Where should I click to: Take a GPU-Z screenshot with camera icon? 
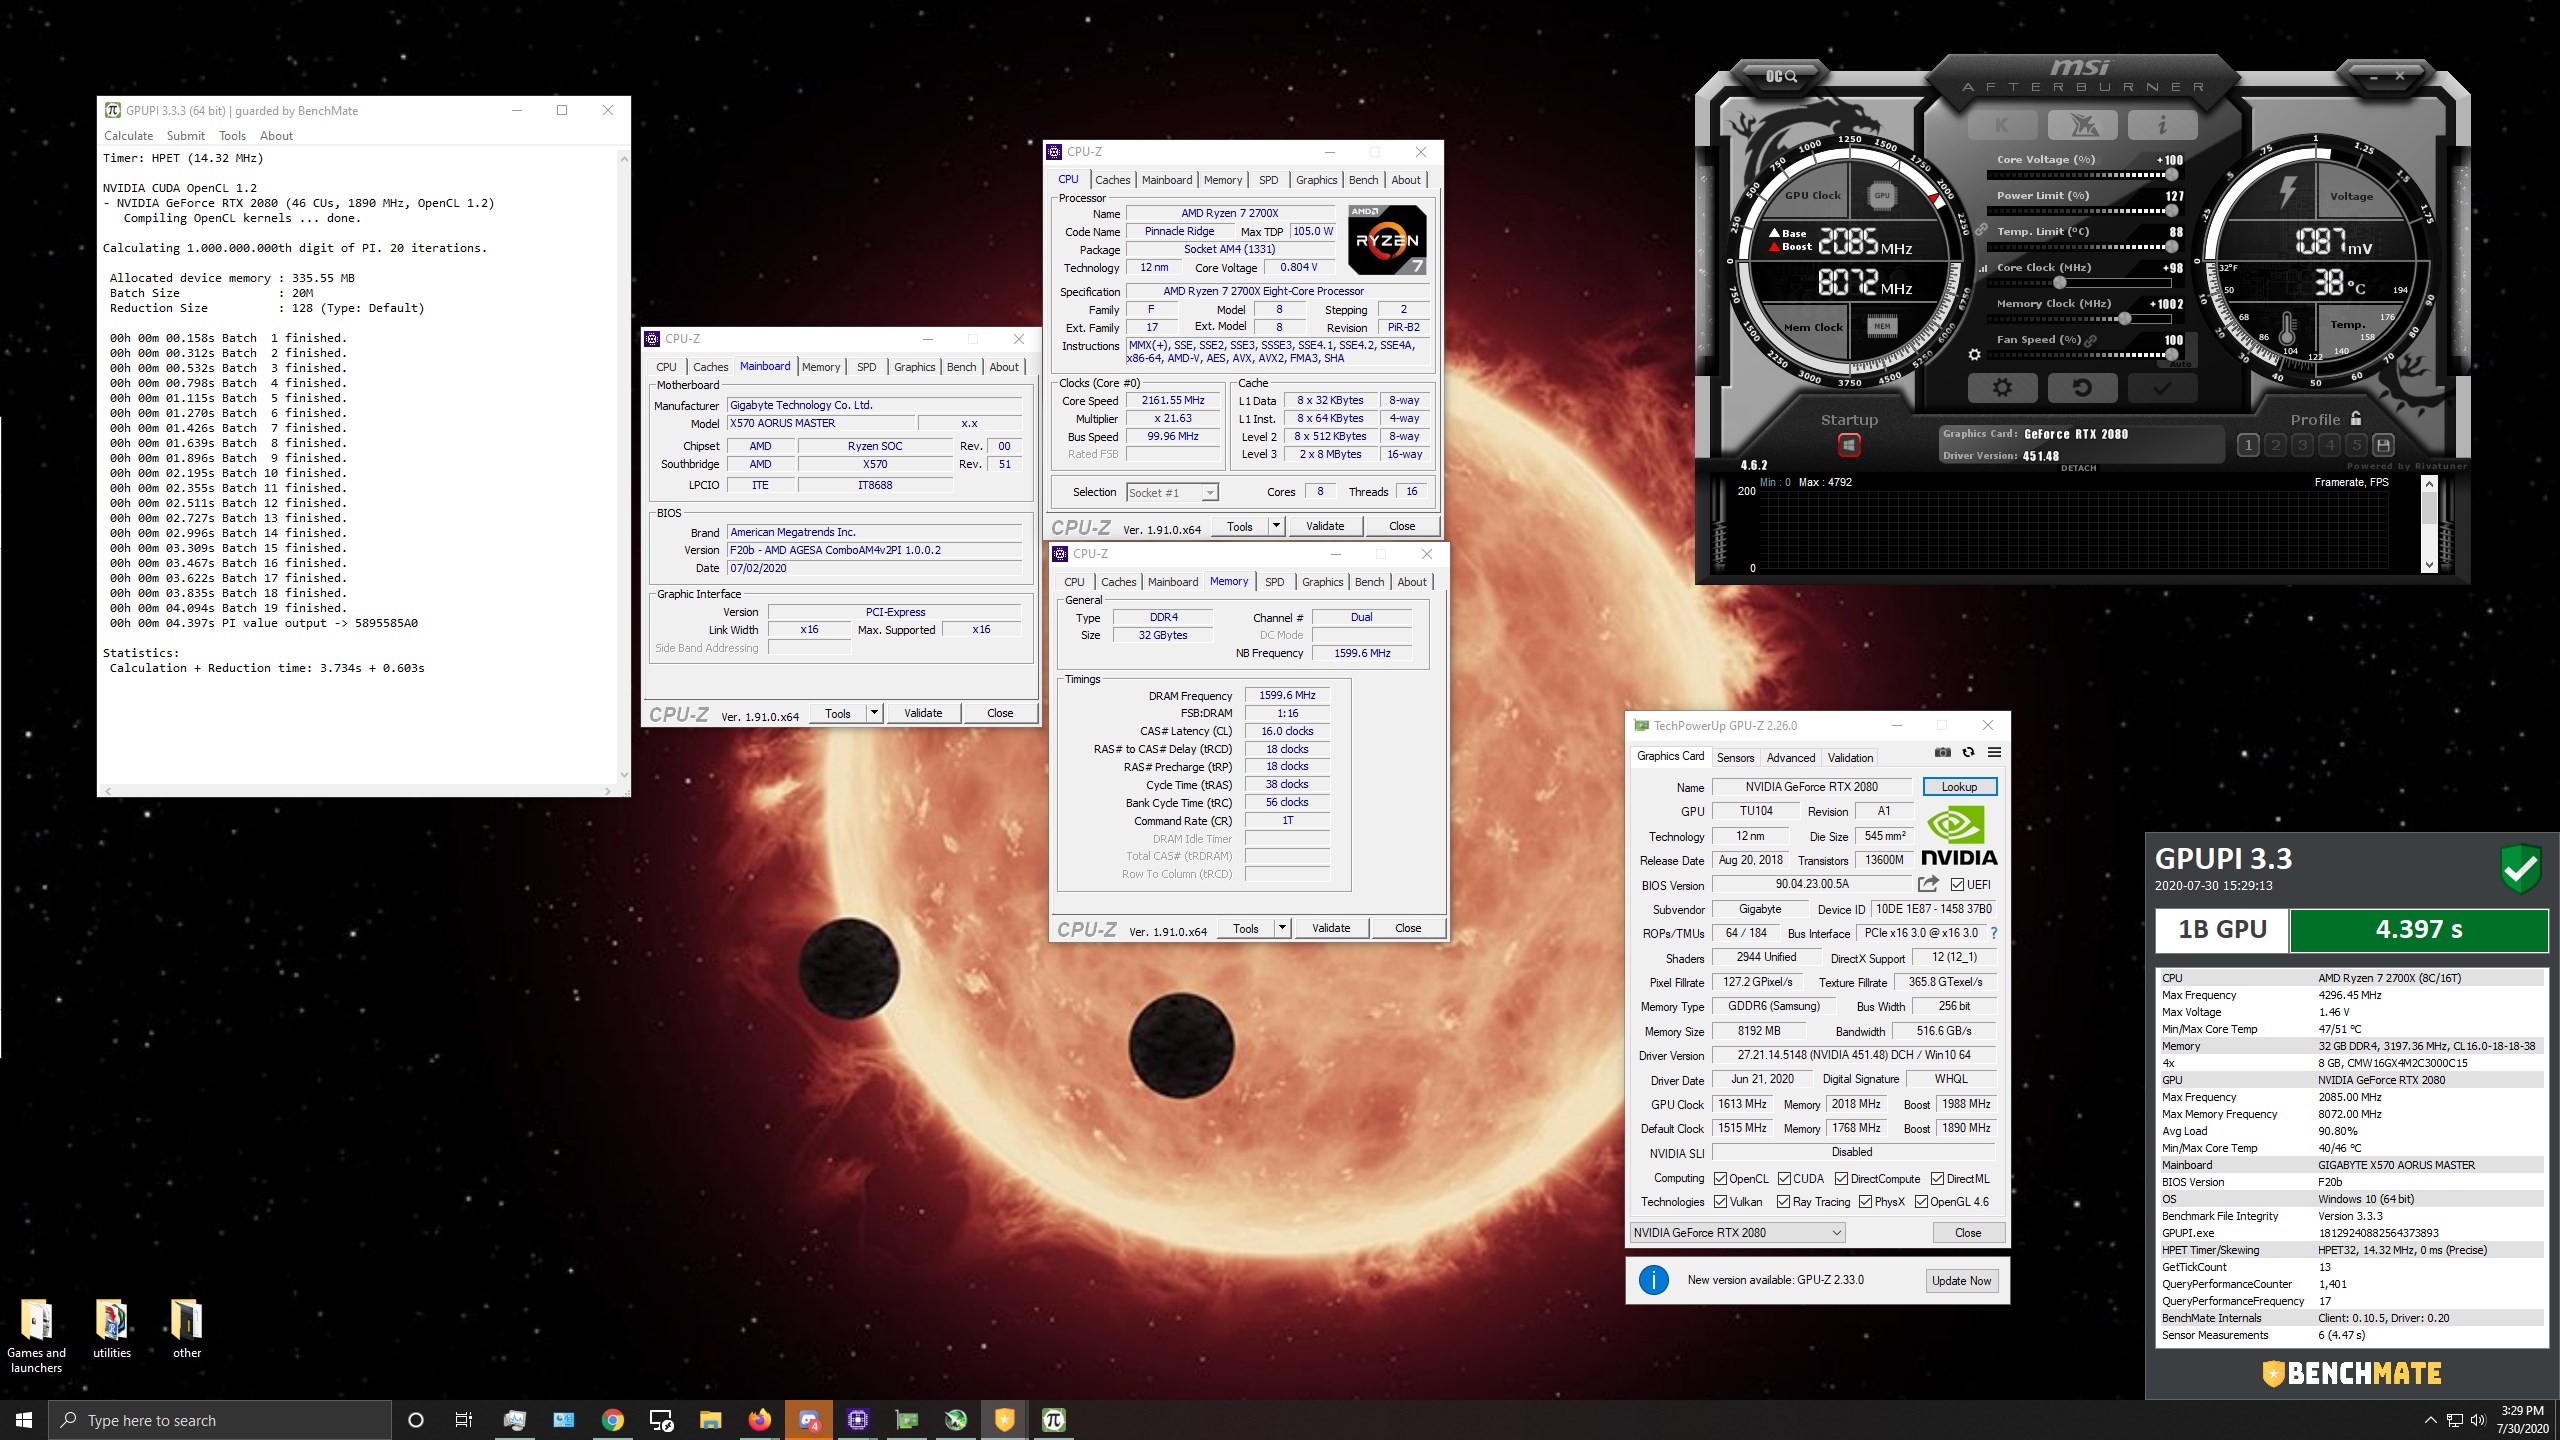tap(1942, 753)
